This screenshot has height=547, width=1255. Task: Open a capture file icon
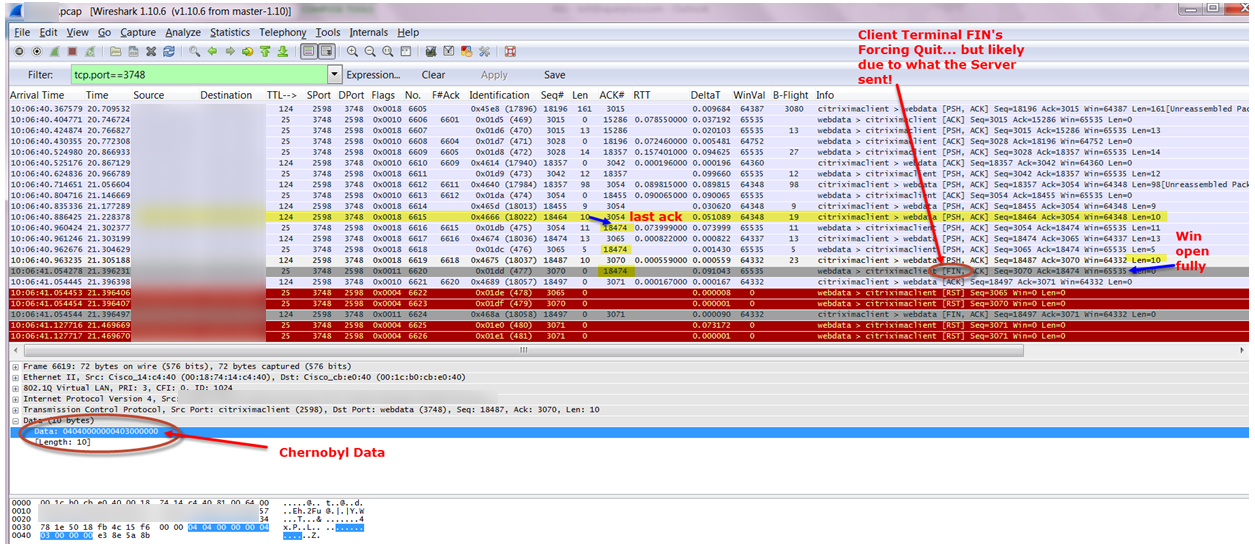tap(115, 51)
